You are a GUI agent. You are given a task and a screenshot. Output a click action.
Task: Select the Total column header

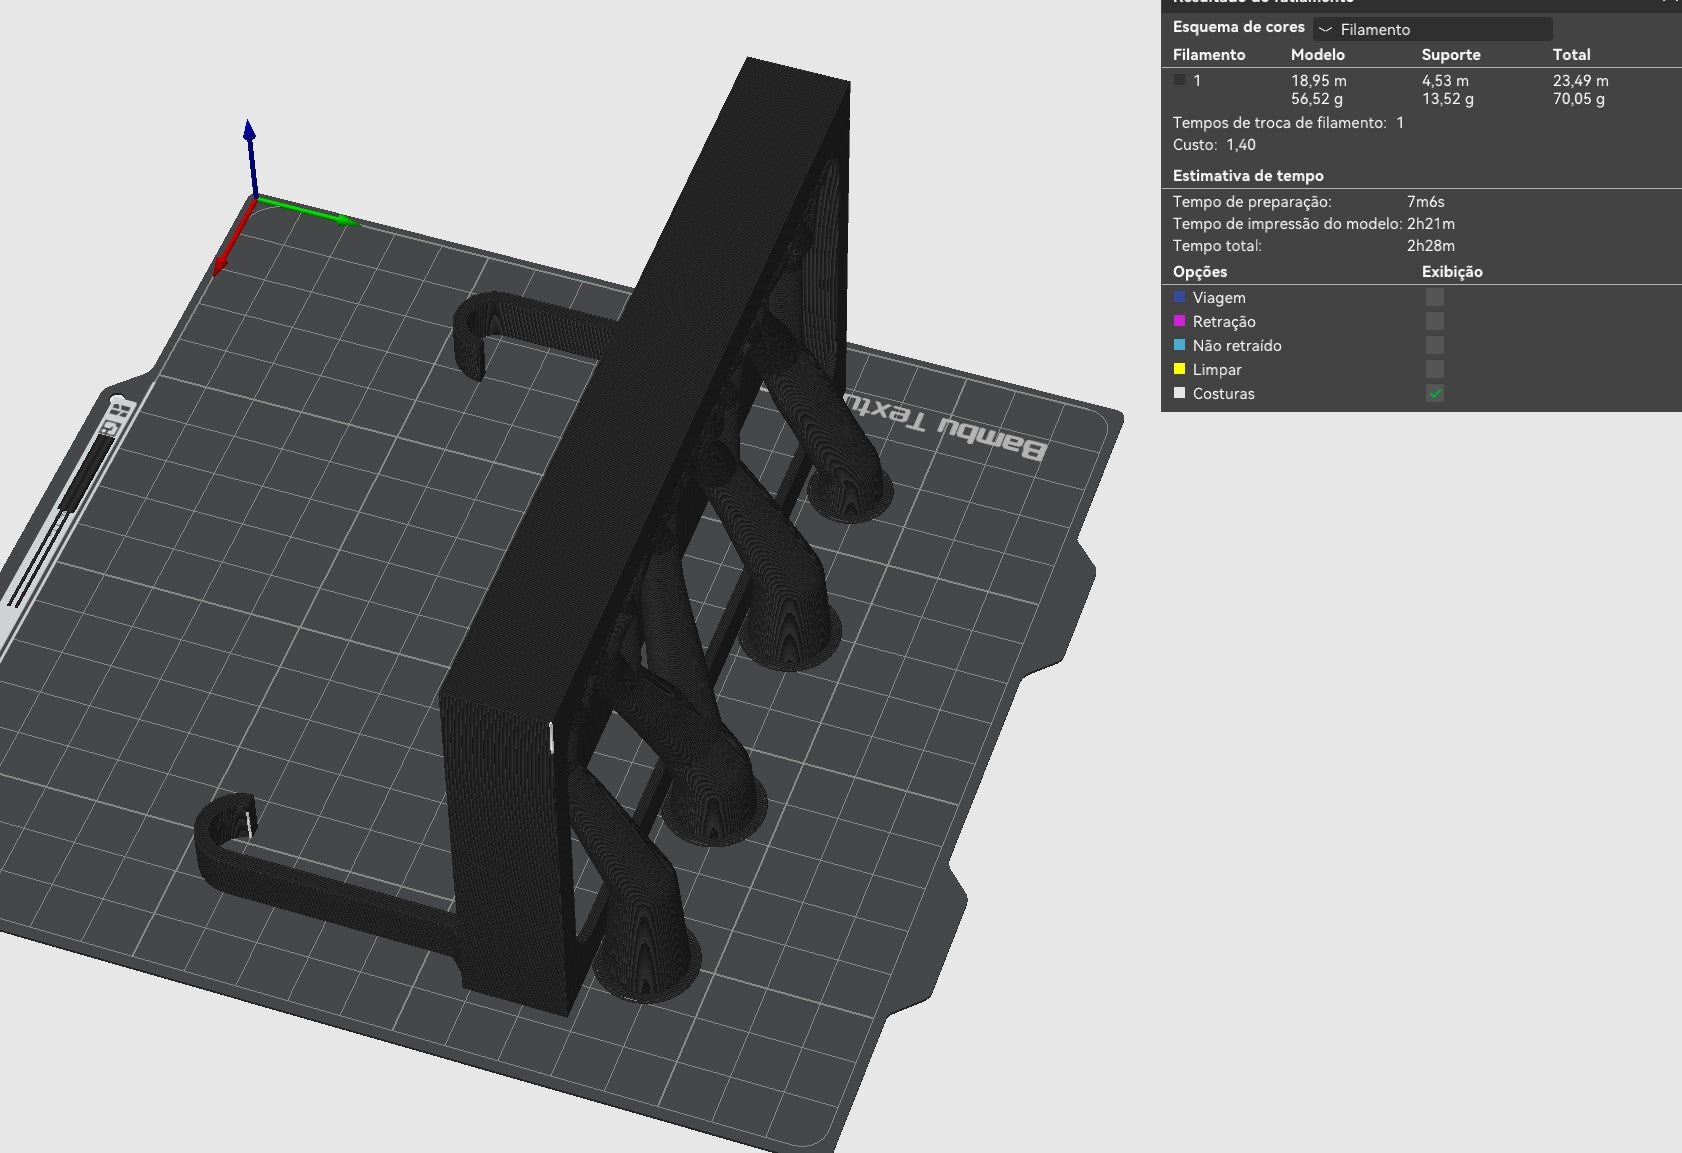coord(1571,55)
